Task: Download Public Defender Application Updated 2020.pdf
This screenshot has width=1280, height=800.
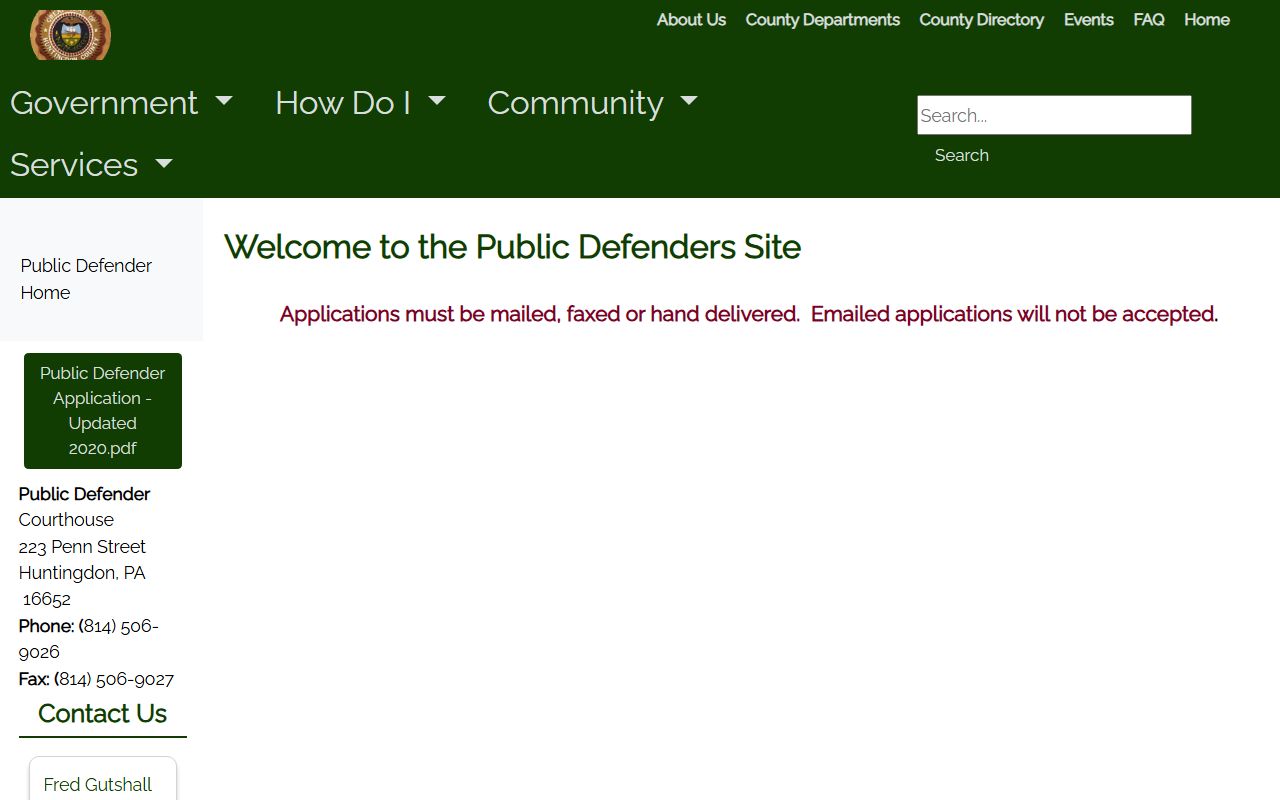Action: (x=103, y=410)
